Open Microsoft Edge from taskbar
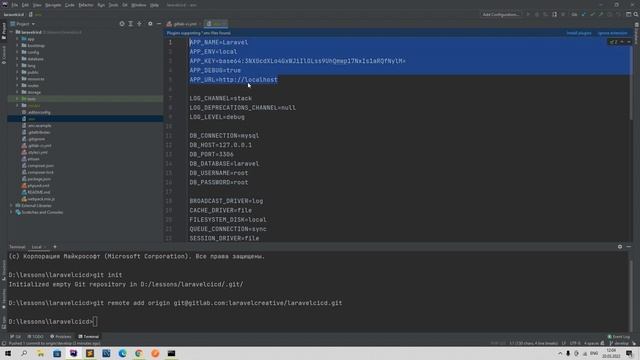 click(x=122, y=353)
